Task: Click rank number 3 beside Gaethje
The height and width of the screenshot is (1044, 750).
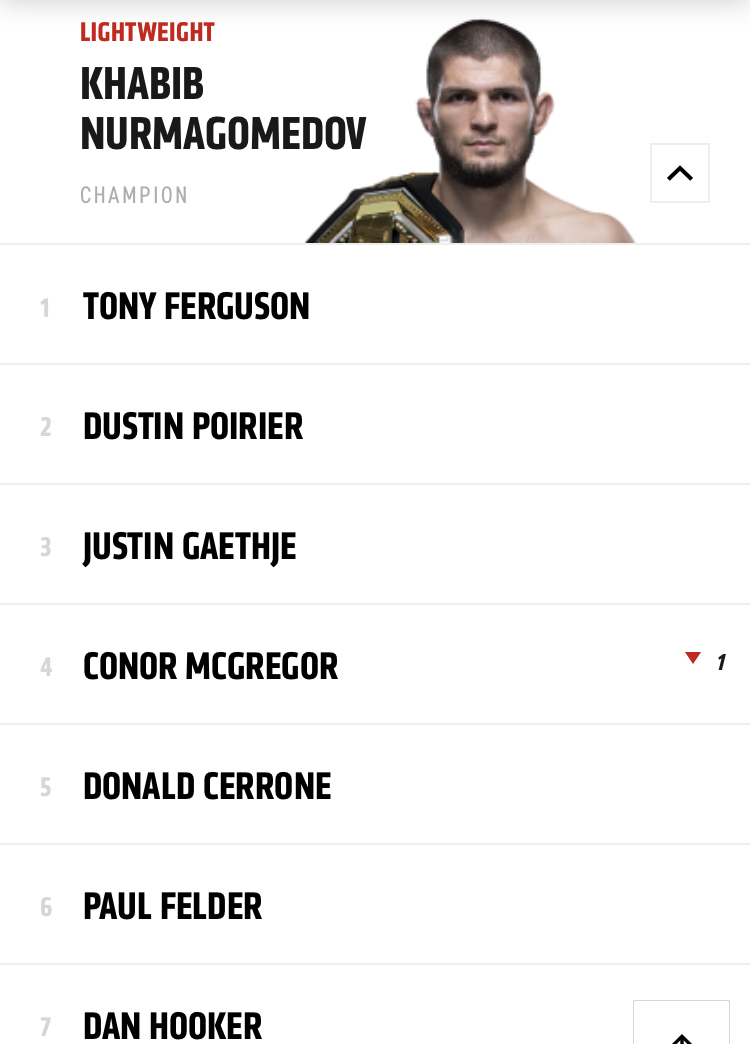Action: [x=45, y=547]
